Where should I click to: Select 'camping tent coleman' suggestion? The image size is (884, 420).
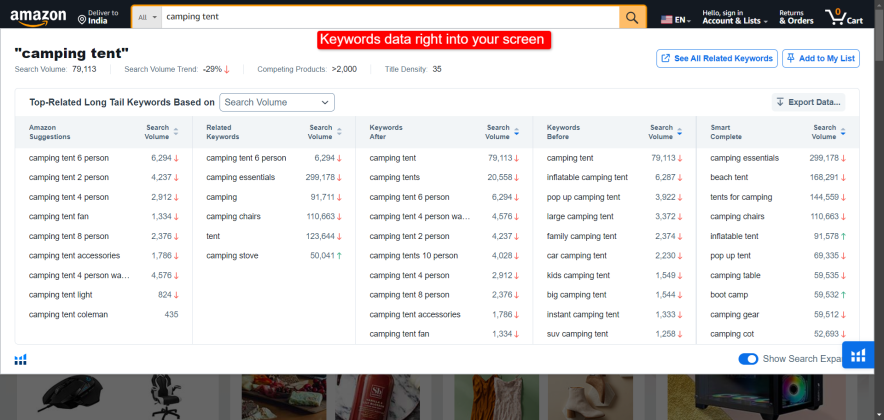point(68,315)
